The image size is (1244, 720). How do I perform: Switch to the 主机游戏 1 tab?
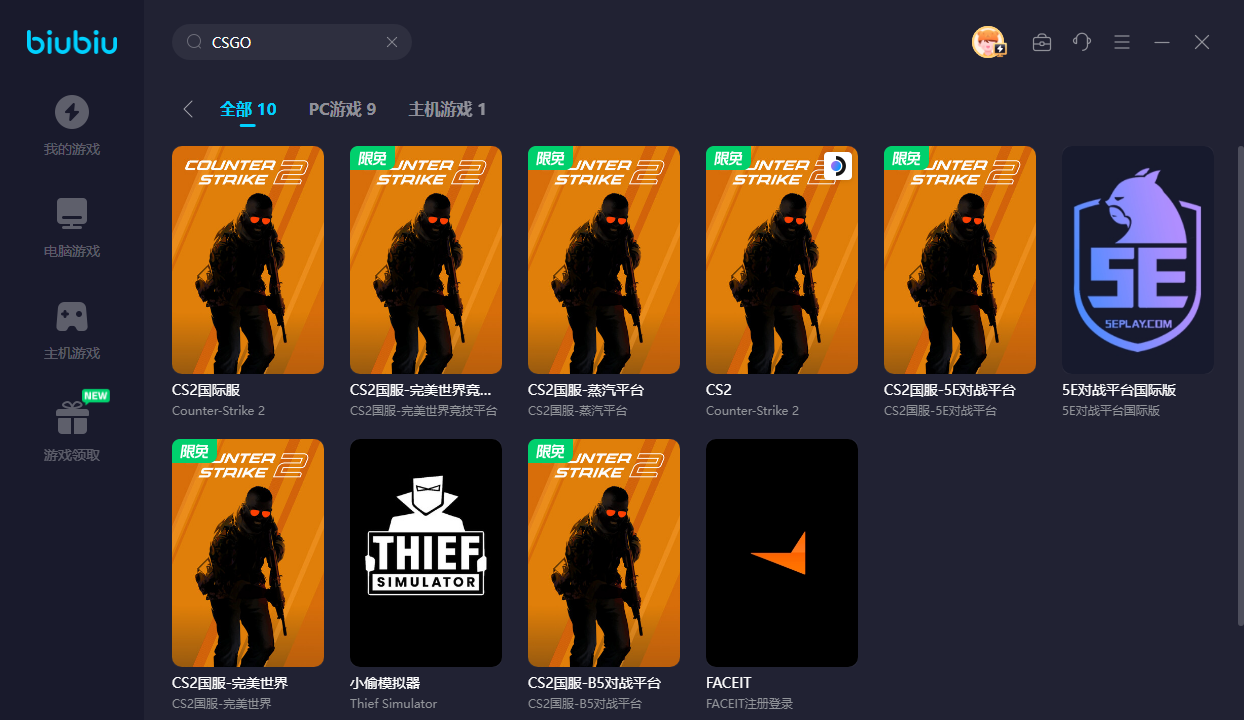(447, 109)
